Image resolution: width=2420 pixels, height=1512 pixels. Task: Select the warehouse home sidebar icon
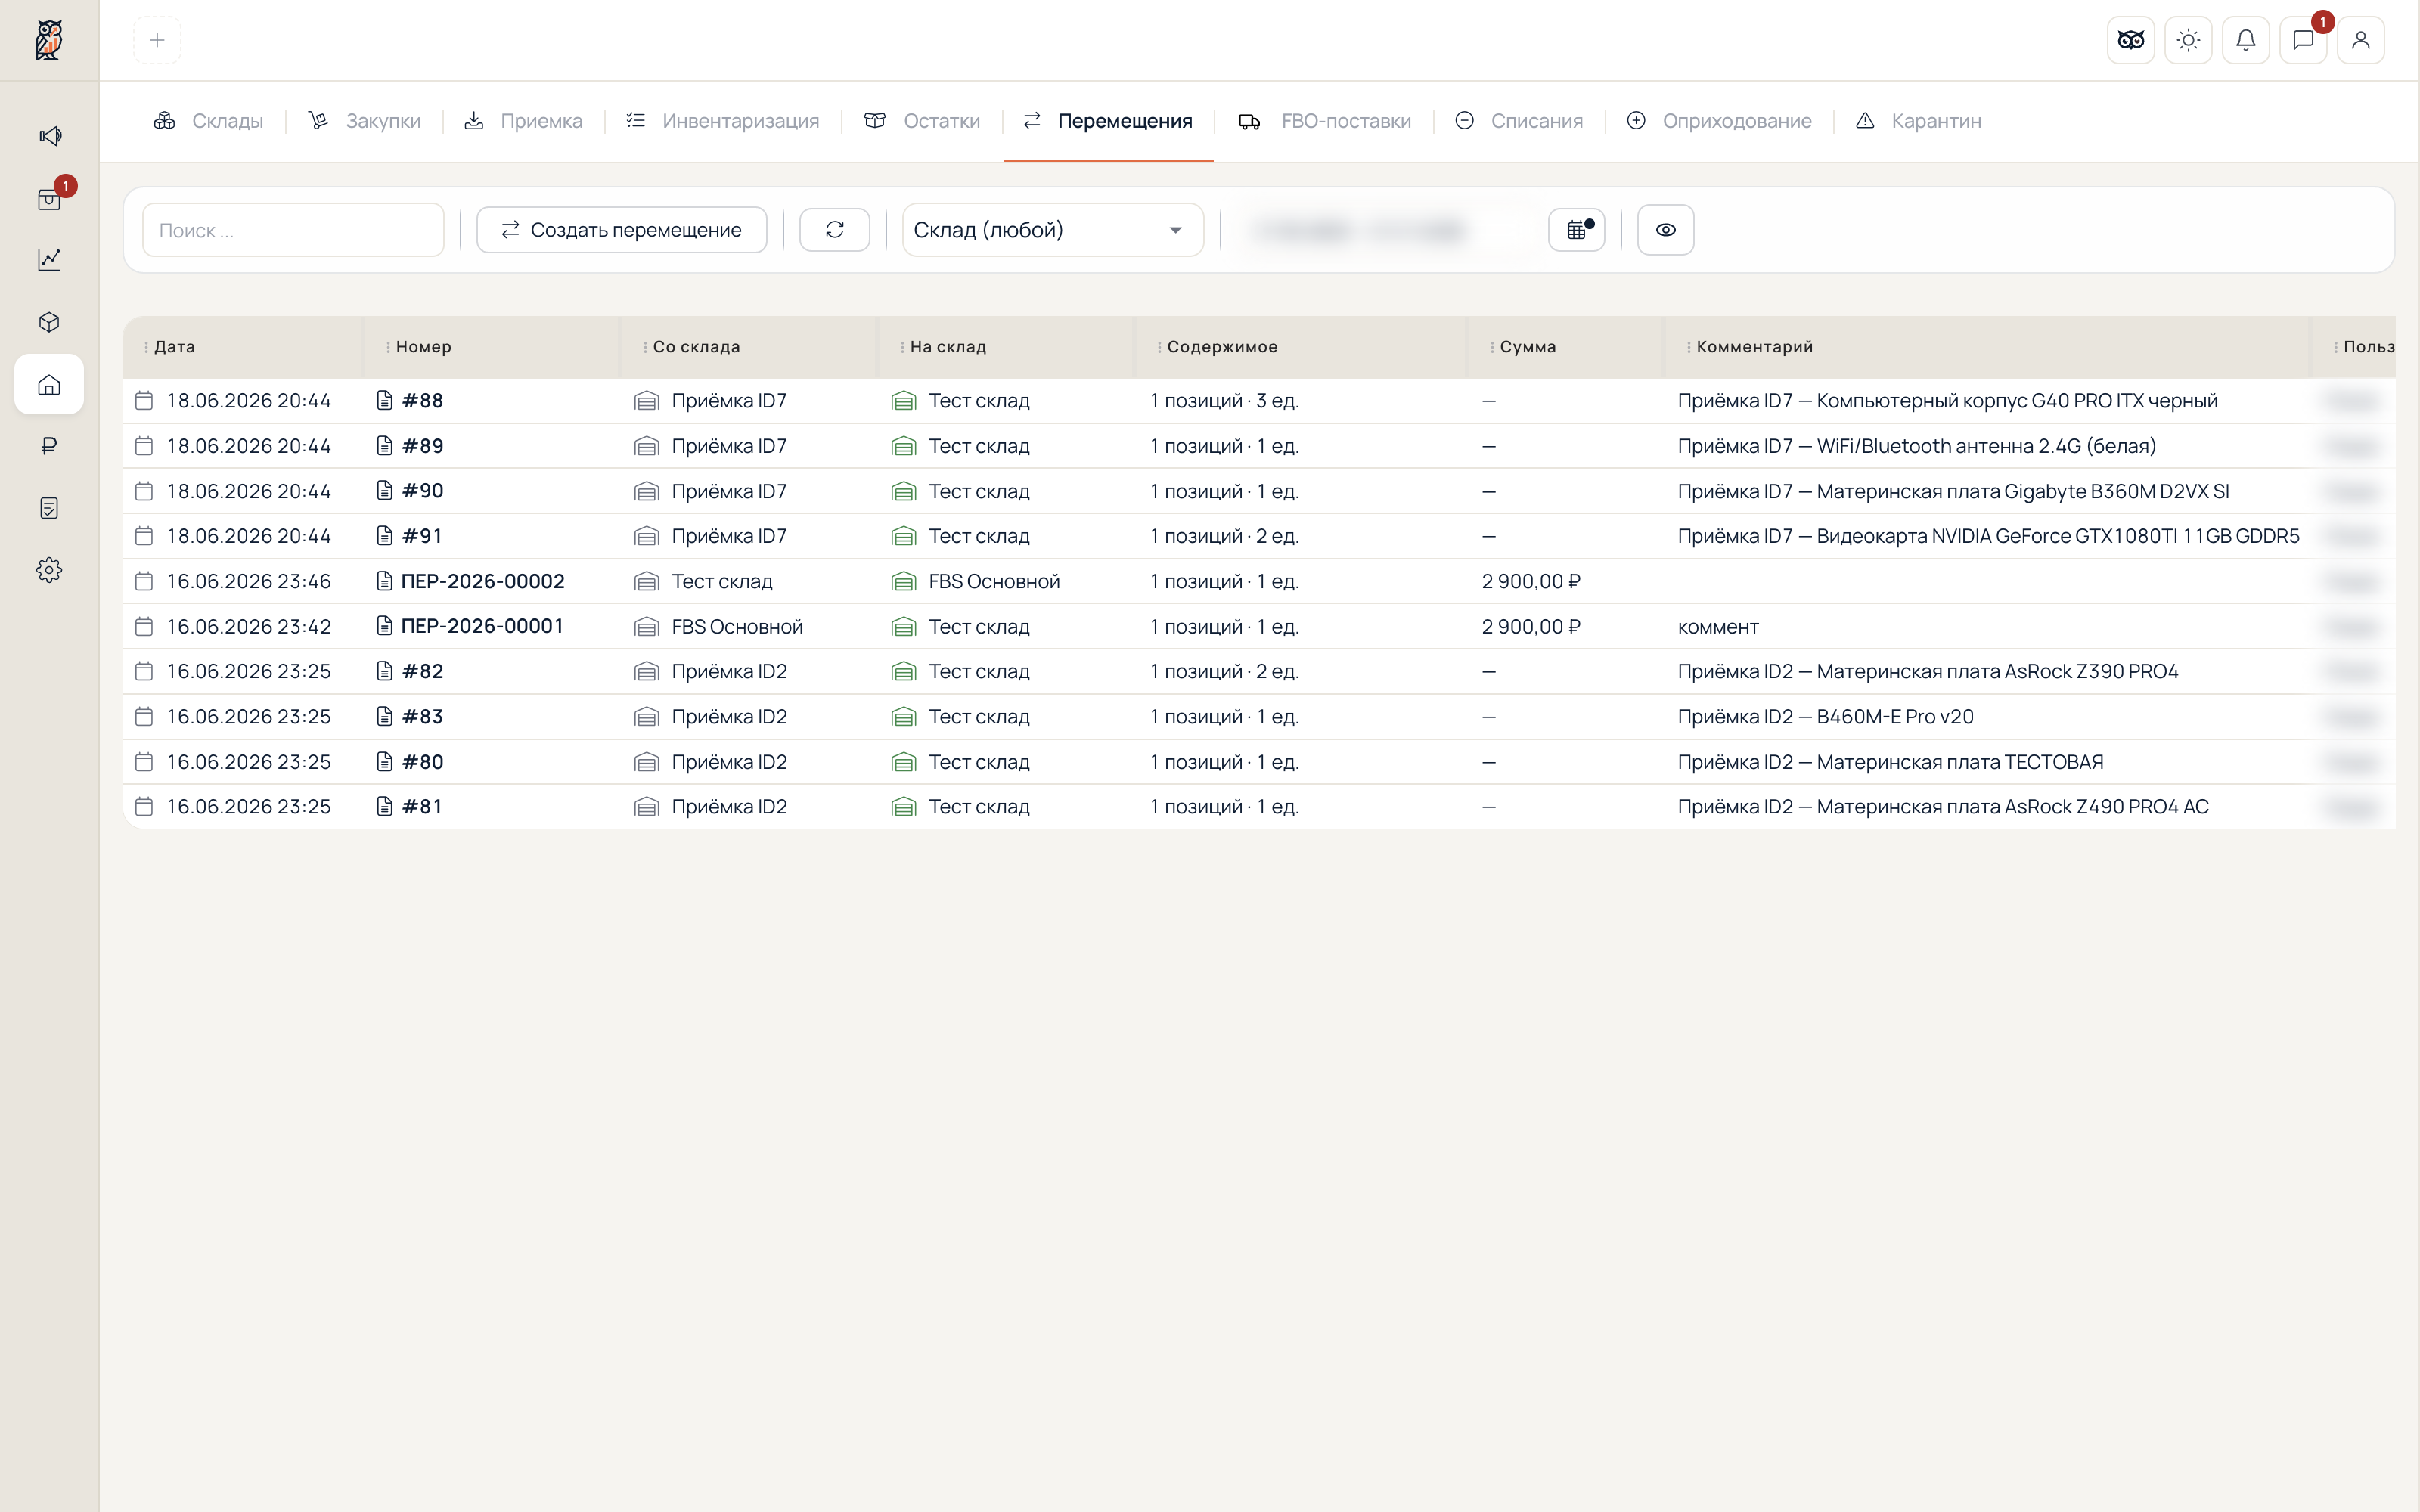pos(49,385)
